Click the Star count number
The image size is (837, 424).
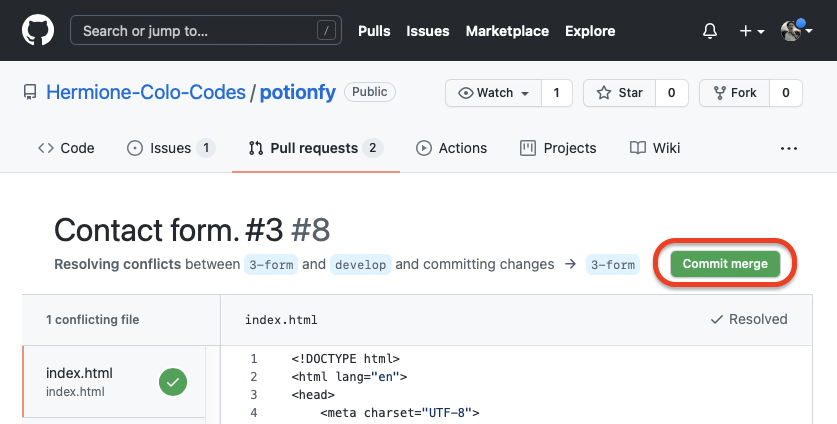click(671, 93)
